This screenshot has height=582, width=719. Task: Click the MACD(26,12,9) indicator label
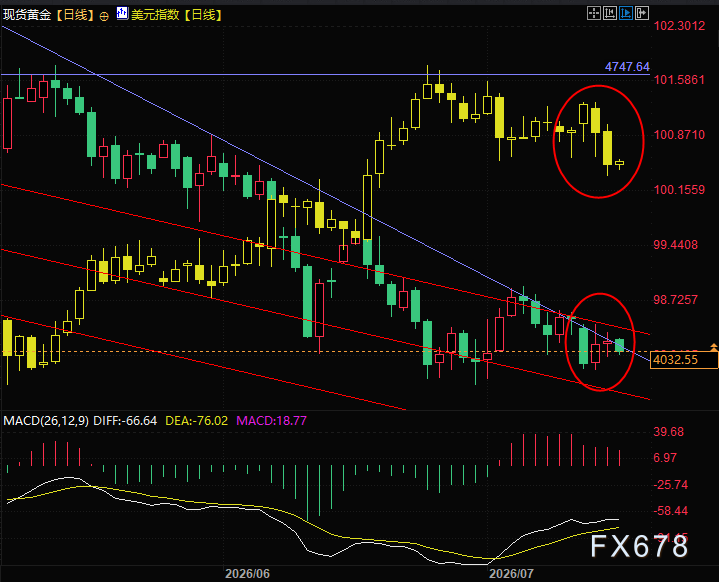pos(46,421)
